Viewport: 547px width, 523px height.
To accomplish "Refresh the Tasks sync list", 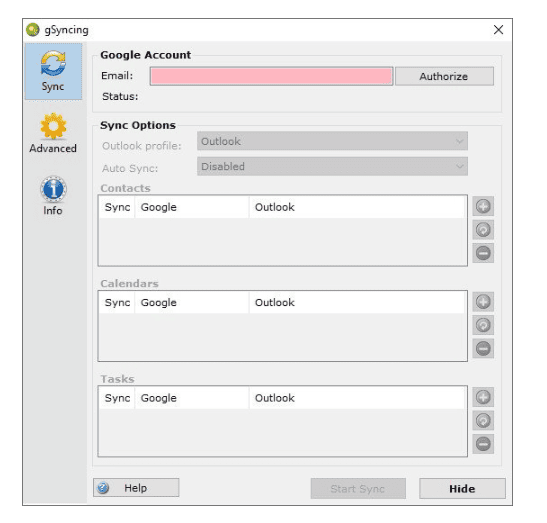I will click(x=483, y=420).
